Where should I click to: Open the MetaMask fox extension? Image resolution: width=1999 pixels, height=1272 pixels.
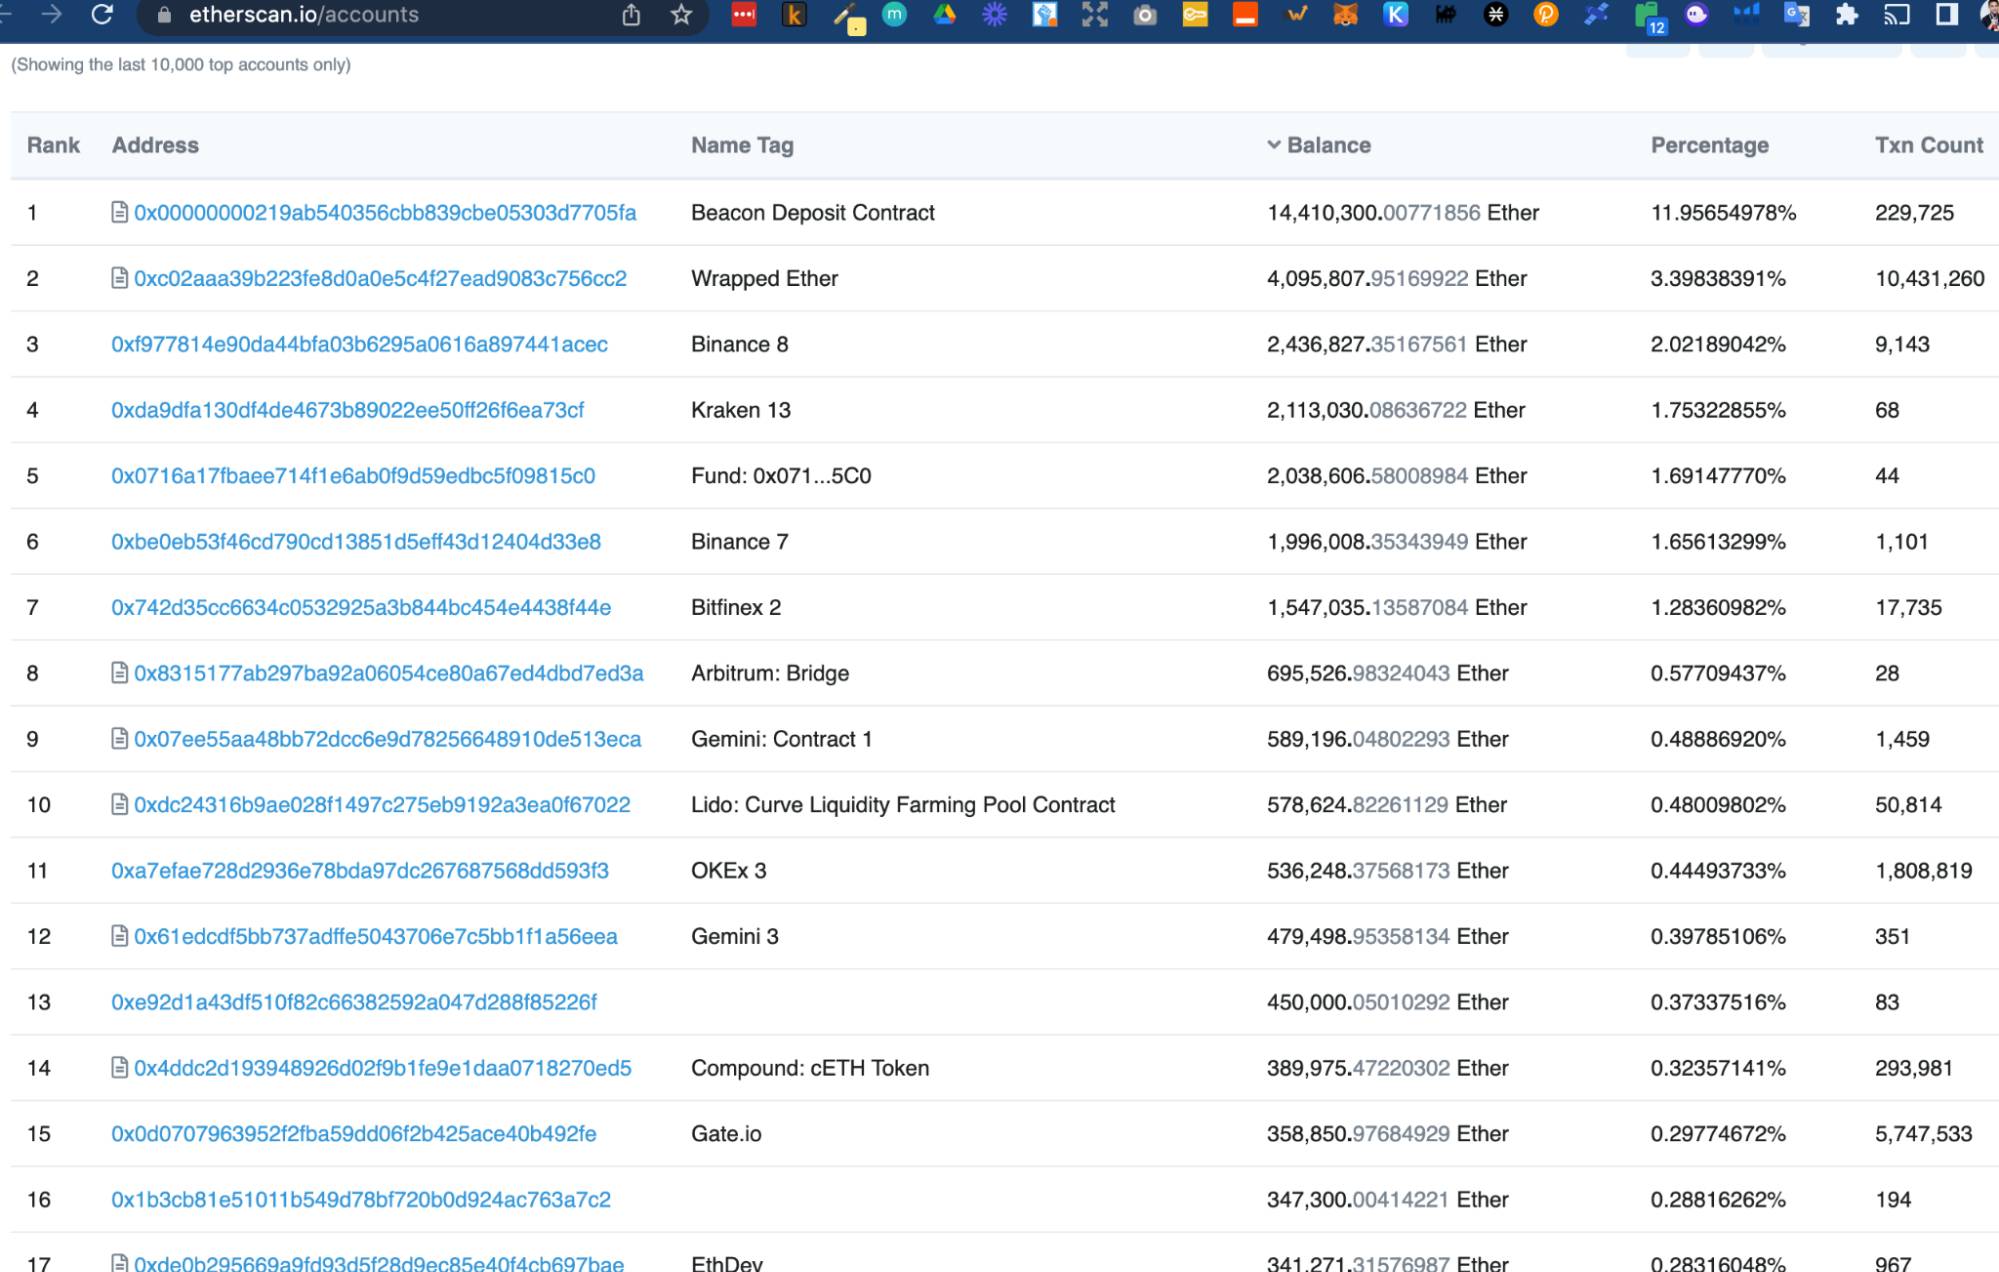point(1345,15)
